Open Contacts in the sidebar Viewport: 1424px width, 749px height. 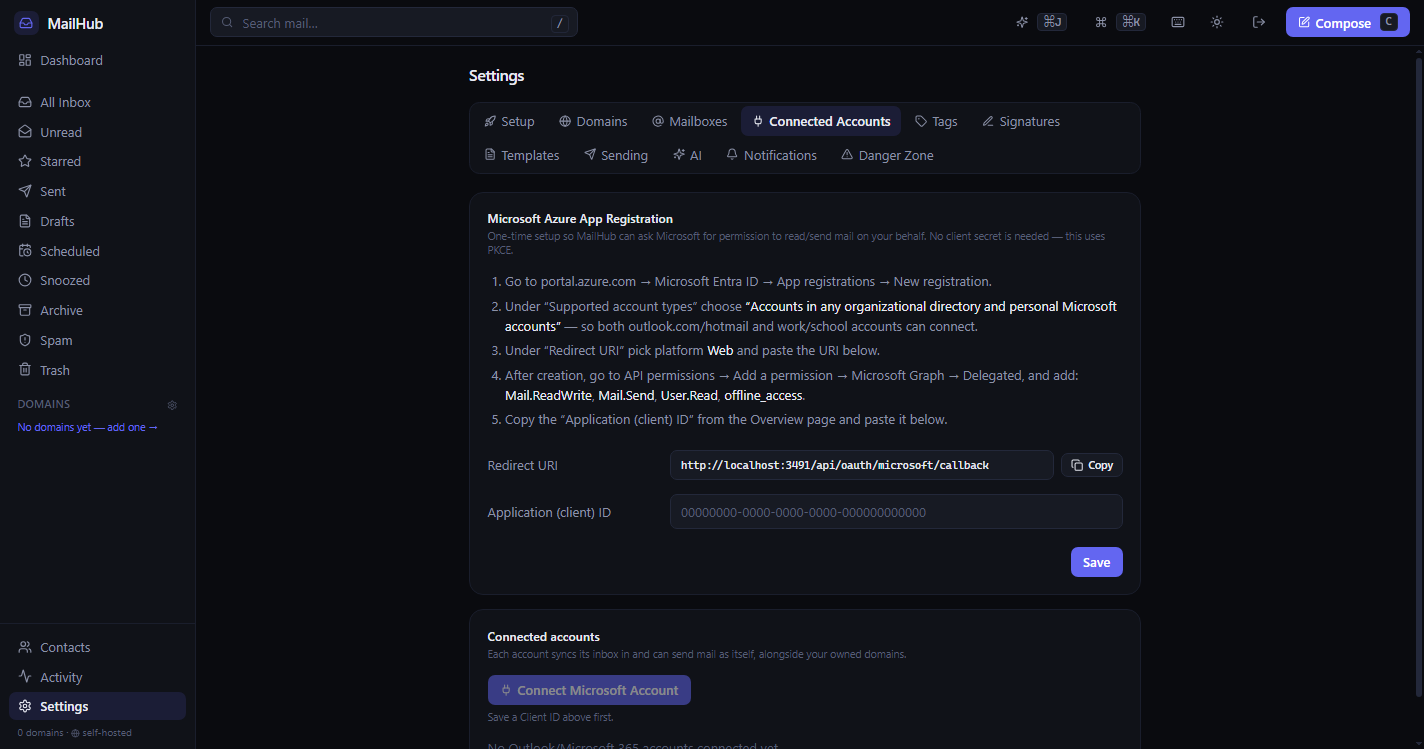[97, 647]
